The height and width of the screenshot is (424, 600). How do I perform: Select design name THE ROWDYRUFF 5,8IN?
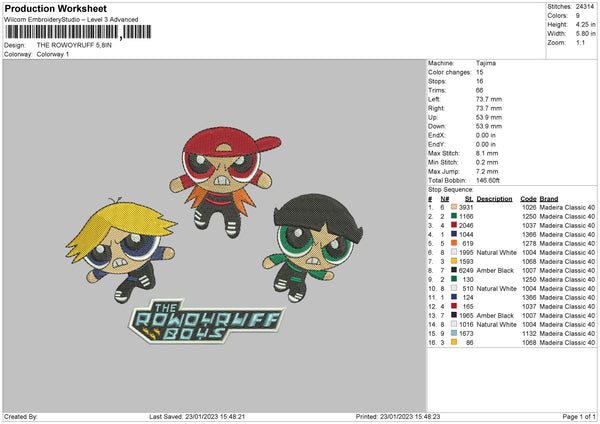pos(74,45)
